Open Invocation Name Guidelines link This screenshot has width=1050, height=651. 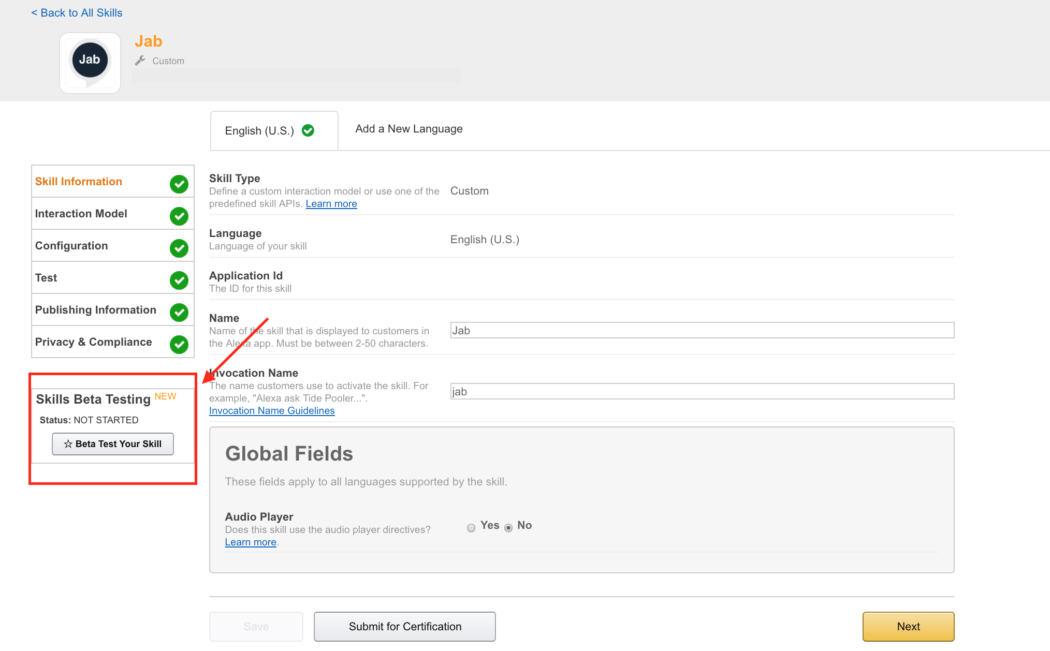pos(272,411)
